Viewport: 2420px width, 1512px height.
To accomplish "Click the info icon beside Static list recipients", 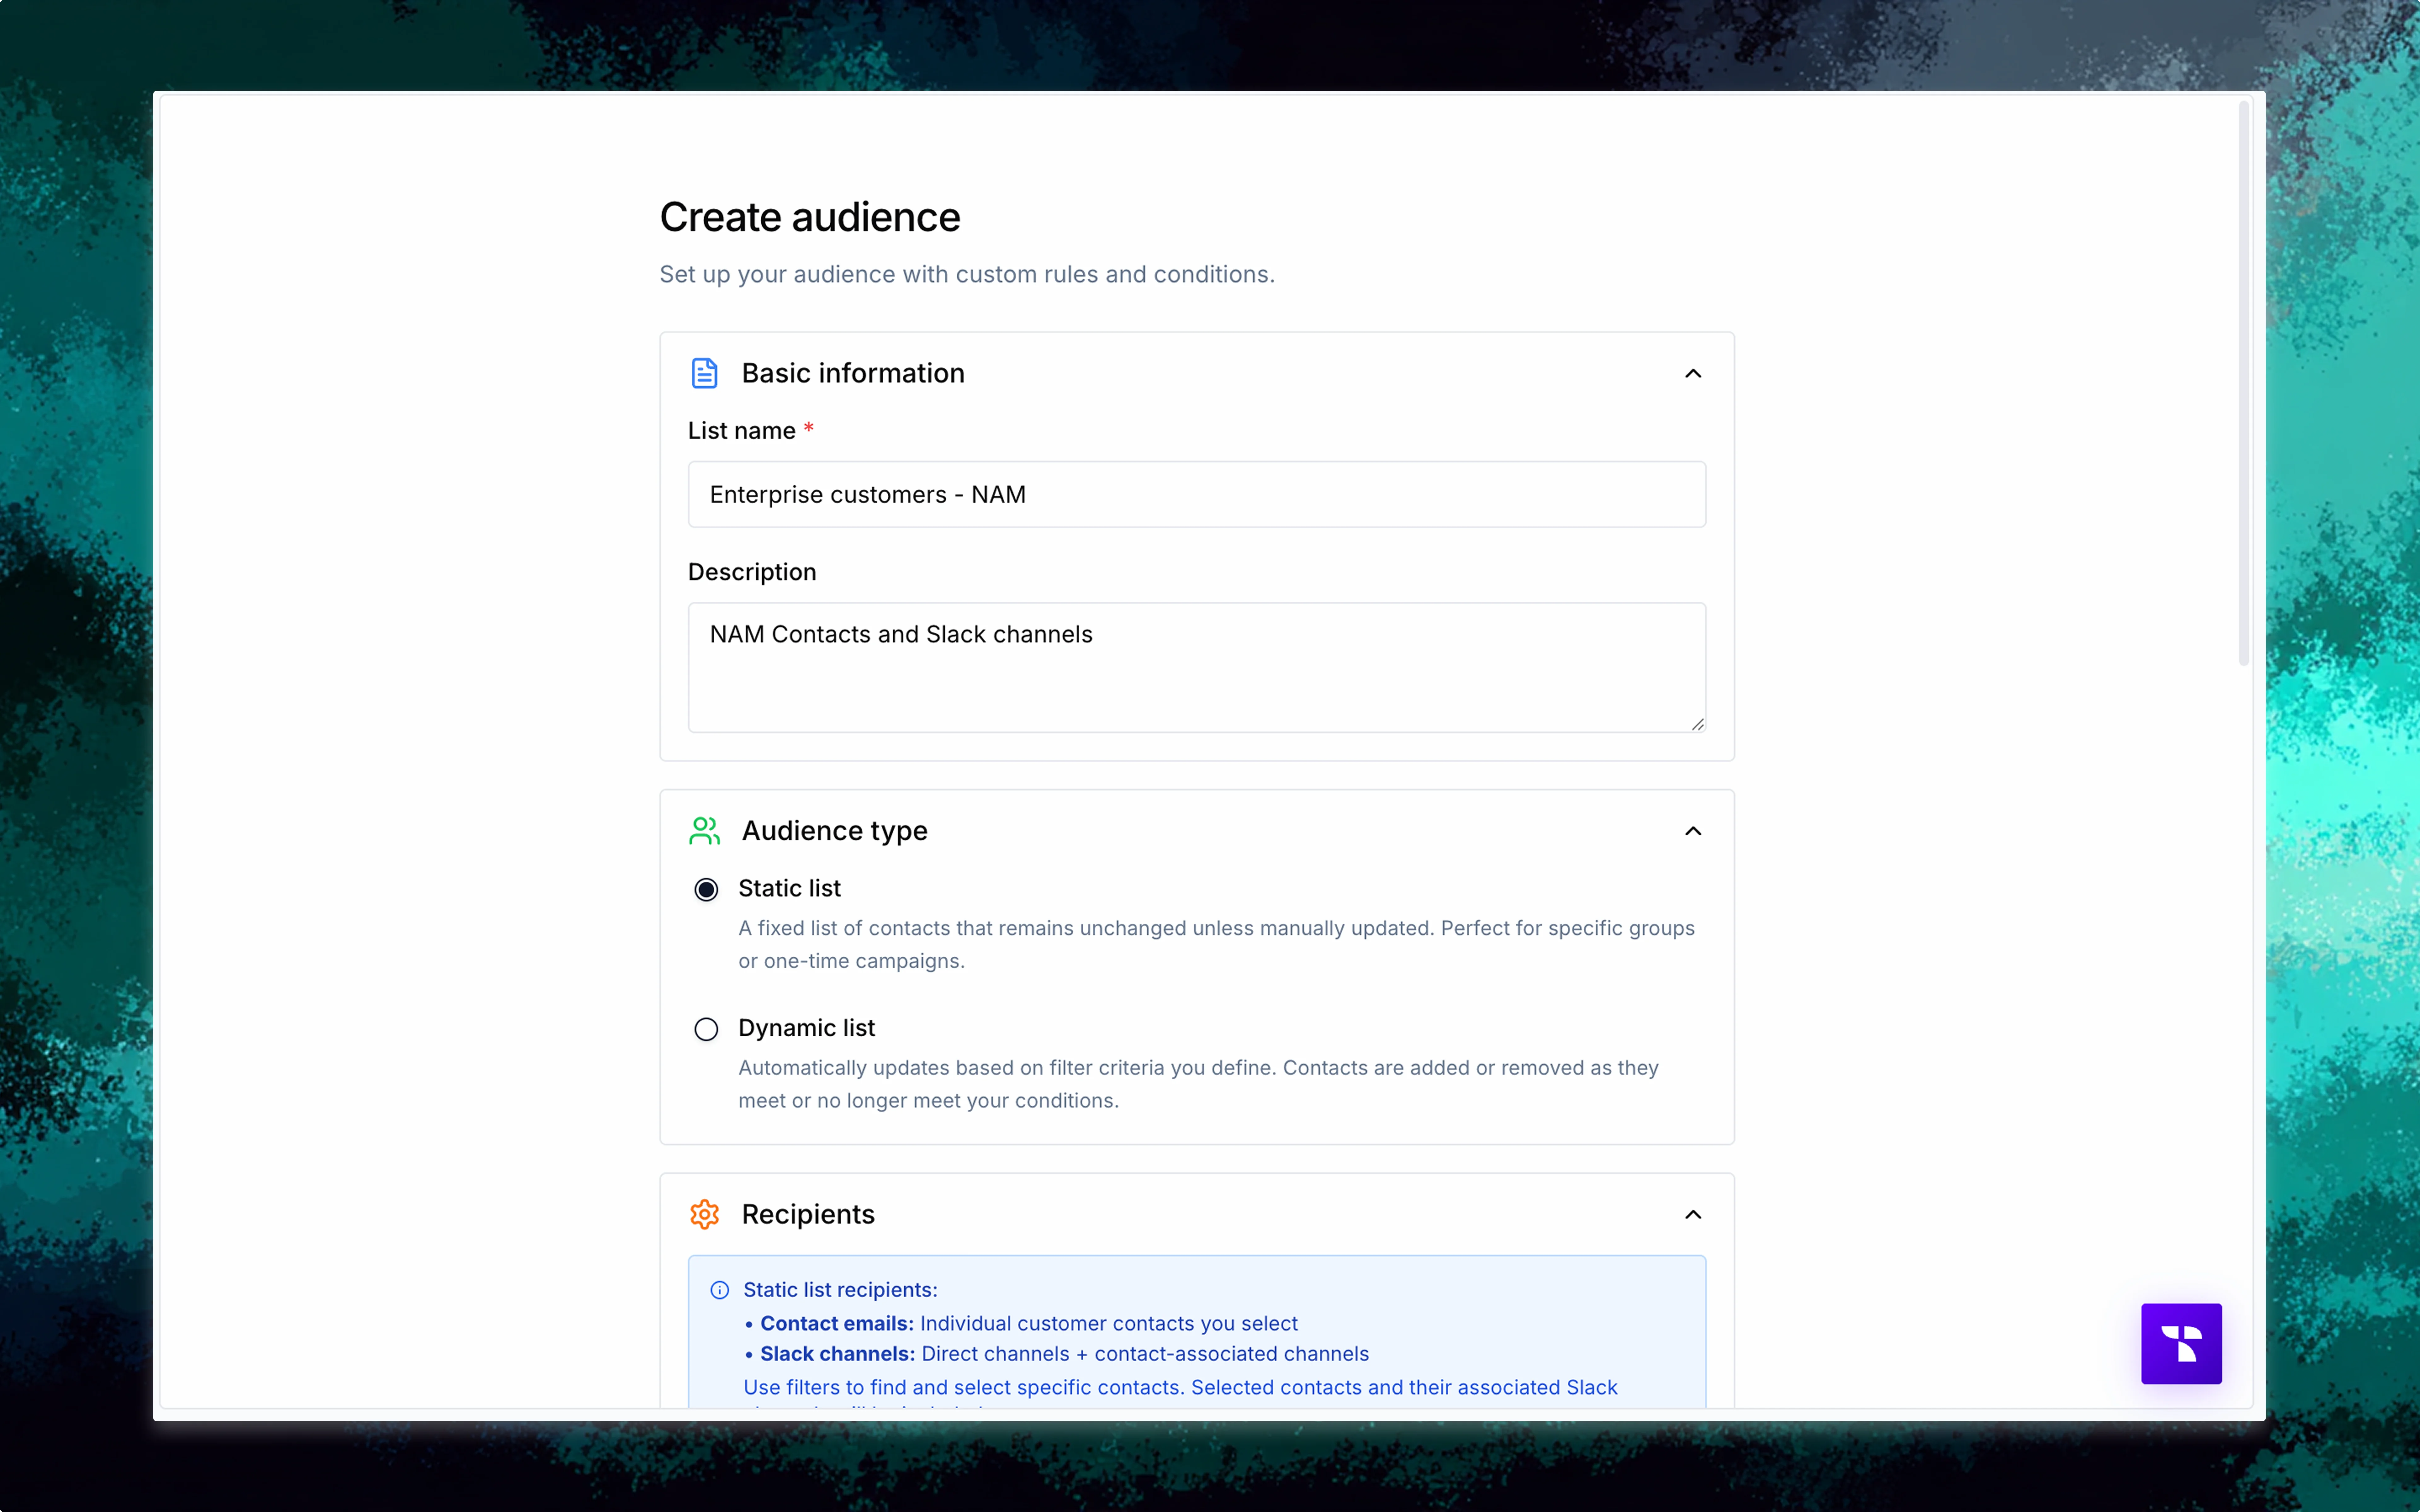I will (720, 1290).
